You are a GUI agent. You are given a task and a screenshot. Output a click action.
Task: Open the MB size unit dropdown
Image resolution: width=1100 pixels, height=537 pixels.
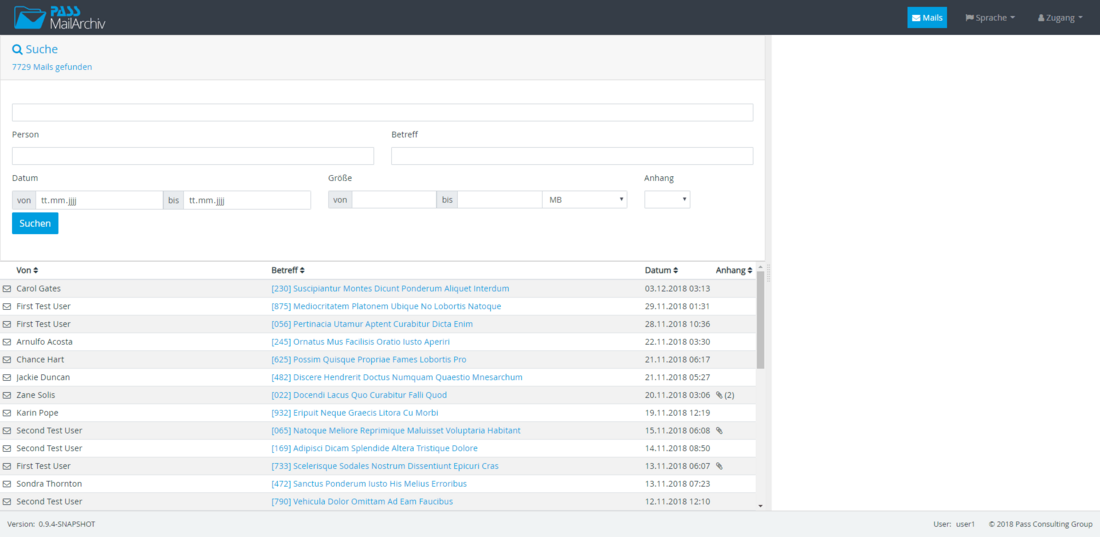[x=584, y=200]
